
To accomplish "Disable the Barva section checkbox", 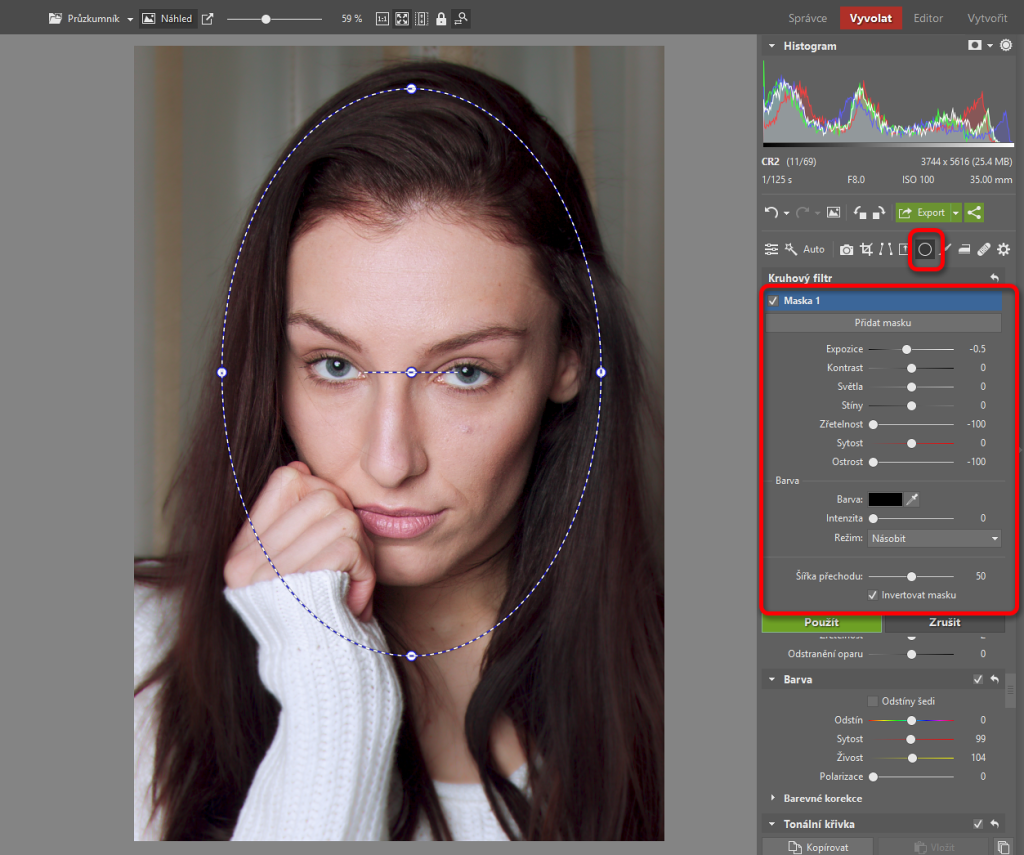I will coord(978,679).
